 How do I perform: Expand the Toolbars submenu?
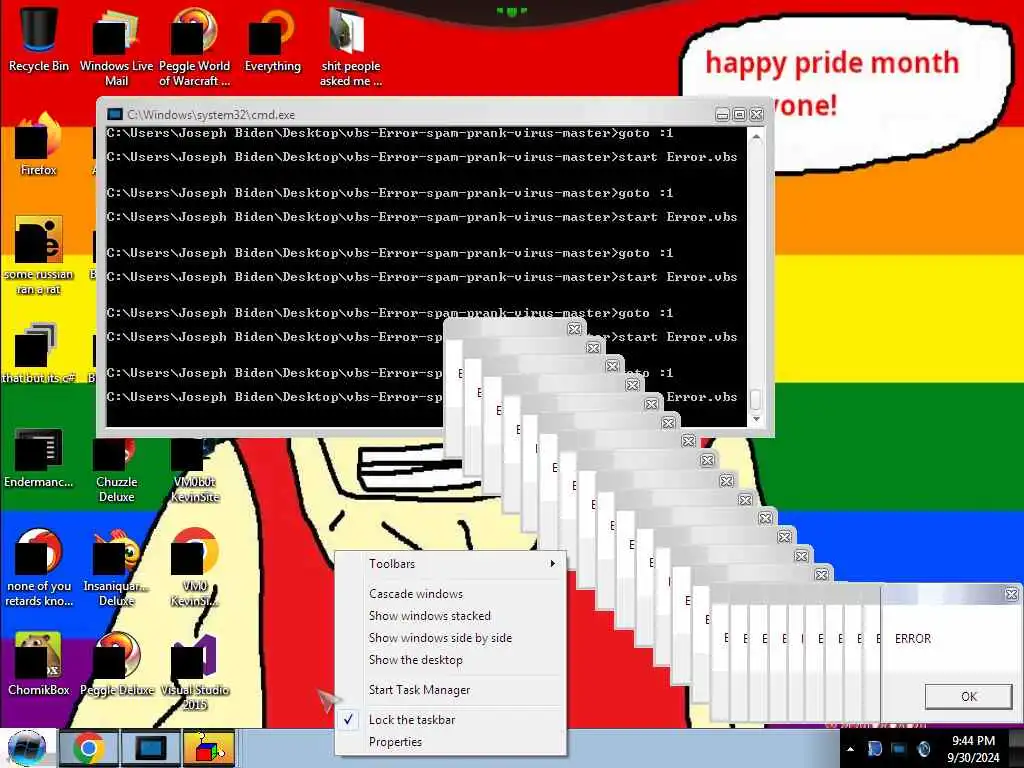tap(451, 564)
